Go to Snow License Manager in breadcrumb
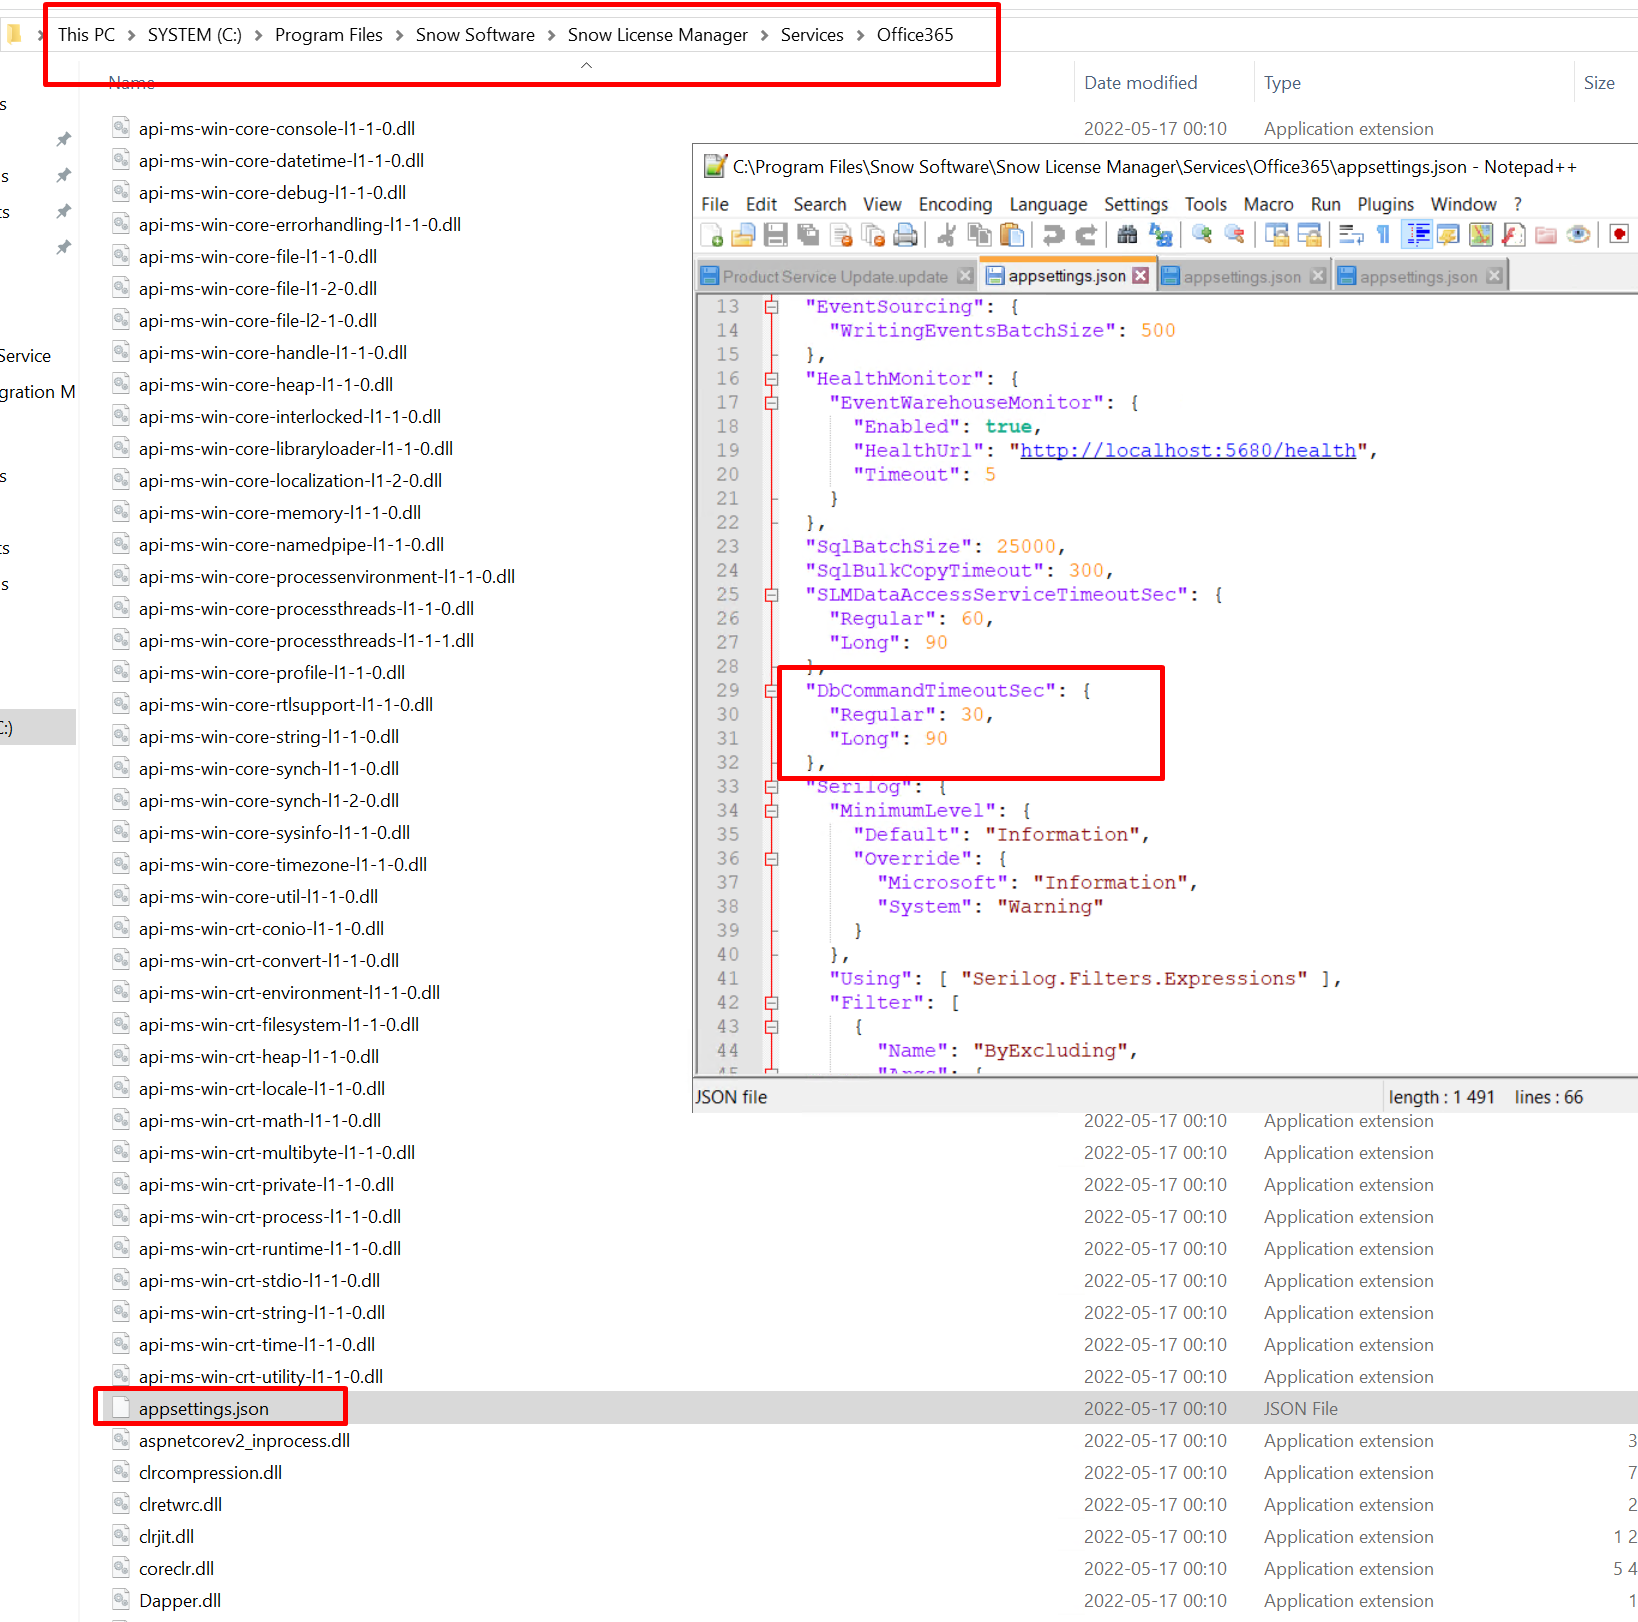 657,35
